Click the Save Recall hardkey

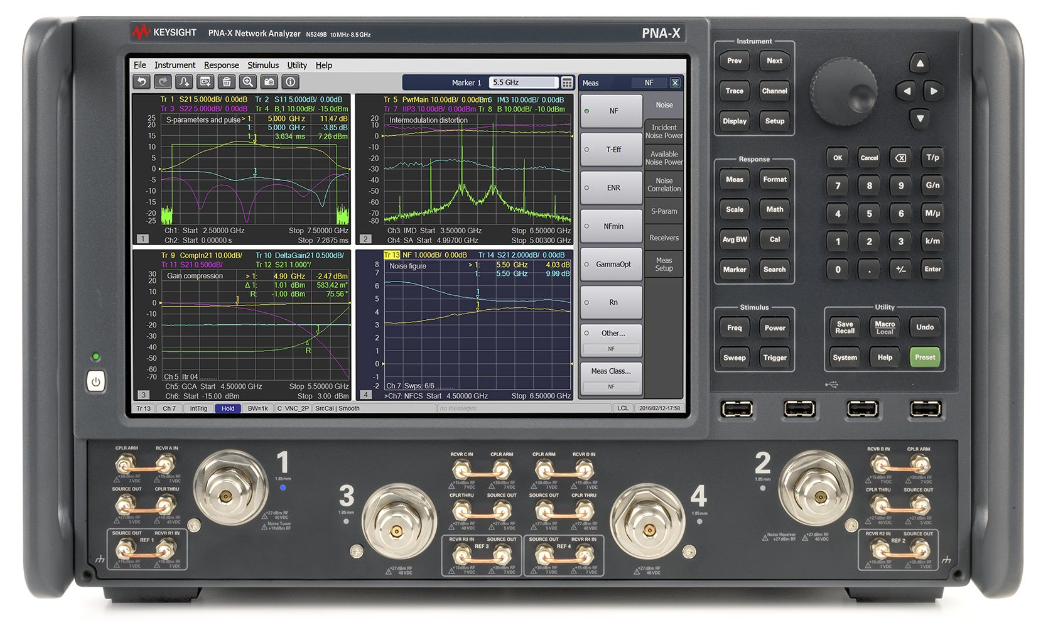[x=845, y=327]
